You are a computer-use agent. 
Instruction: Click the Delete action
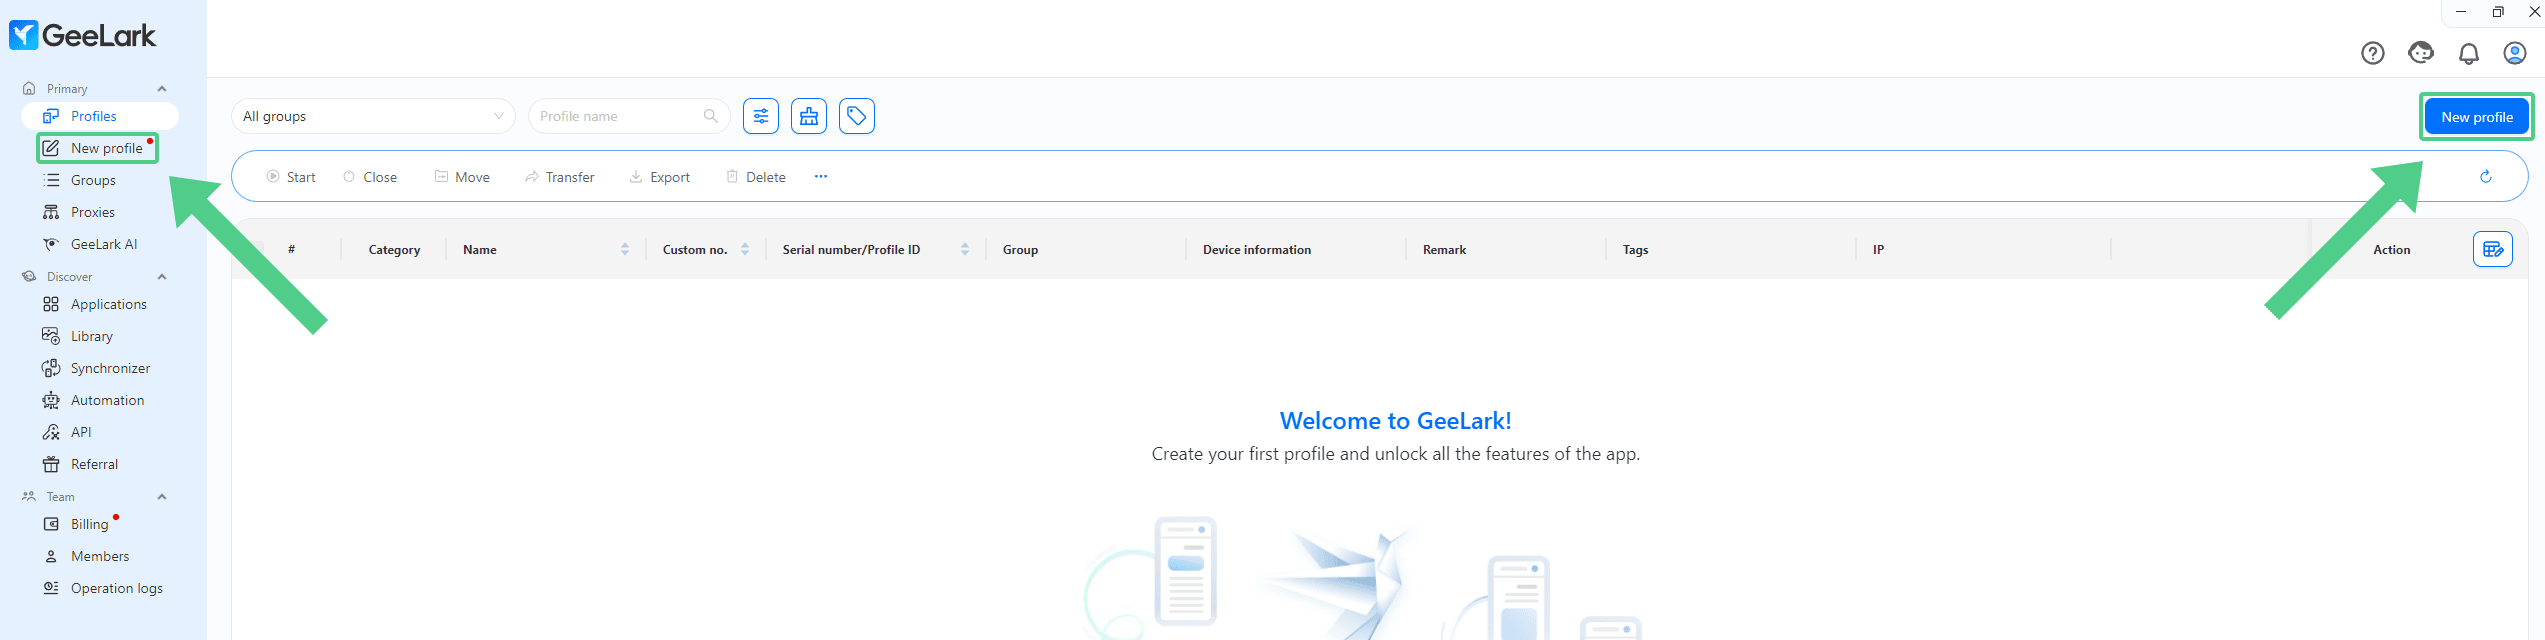point(755,177)
